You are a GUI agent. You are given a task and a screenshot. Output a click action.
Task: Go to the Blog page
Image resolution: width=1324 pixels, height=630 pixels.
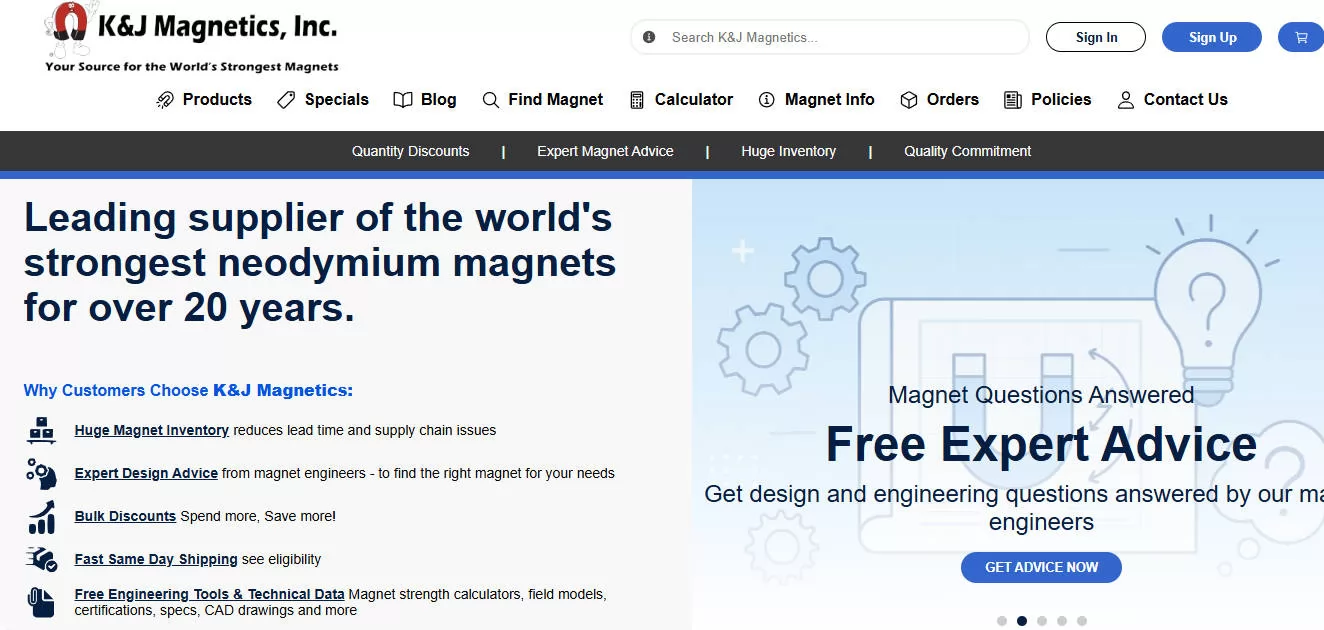tap(439, 100)
